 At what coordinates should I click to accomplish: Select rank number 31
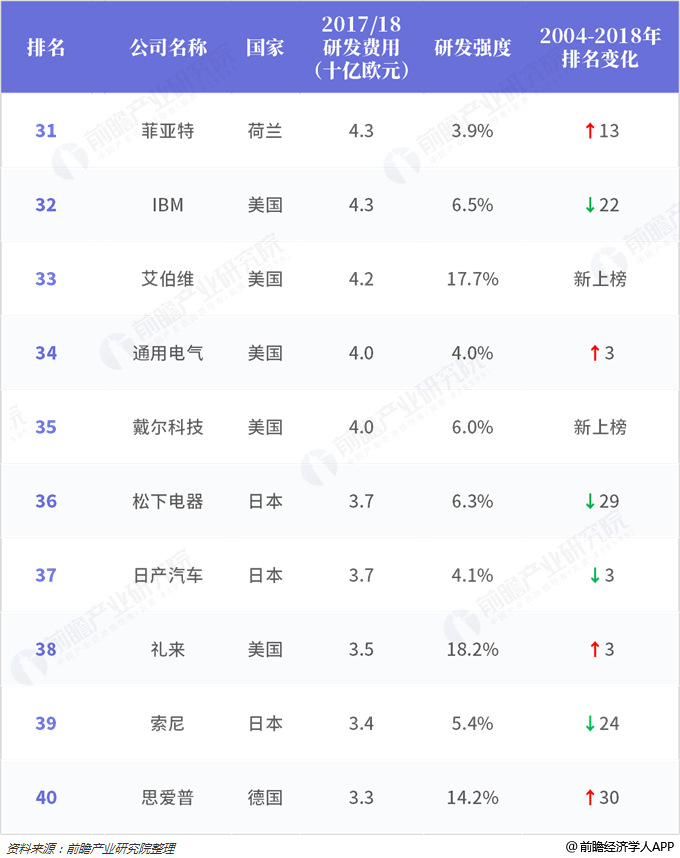click(46, 131)
